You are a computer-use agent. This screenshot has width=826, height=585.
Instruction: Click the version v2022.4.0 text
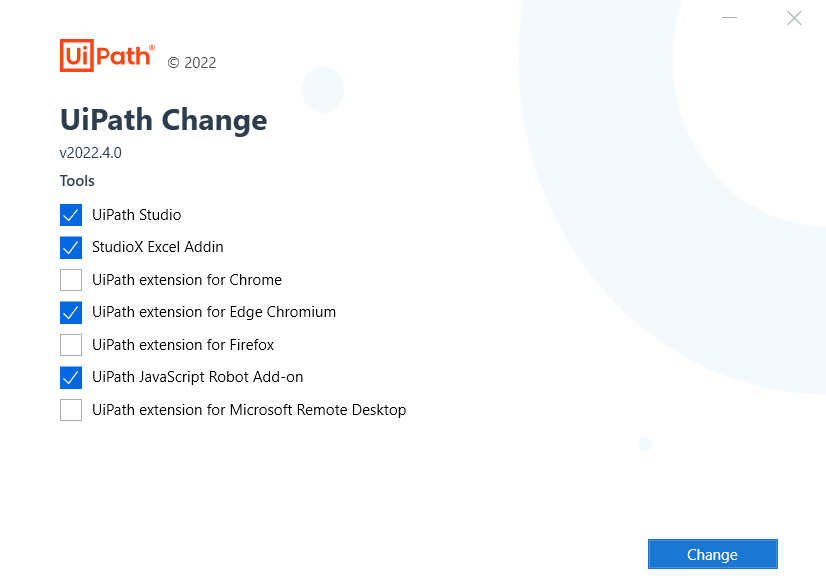[91, 153]
